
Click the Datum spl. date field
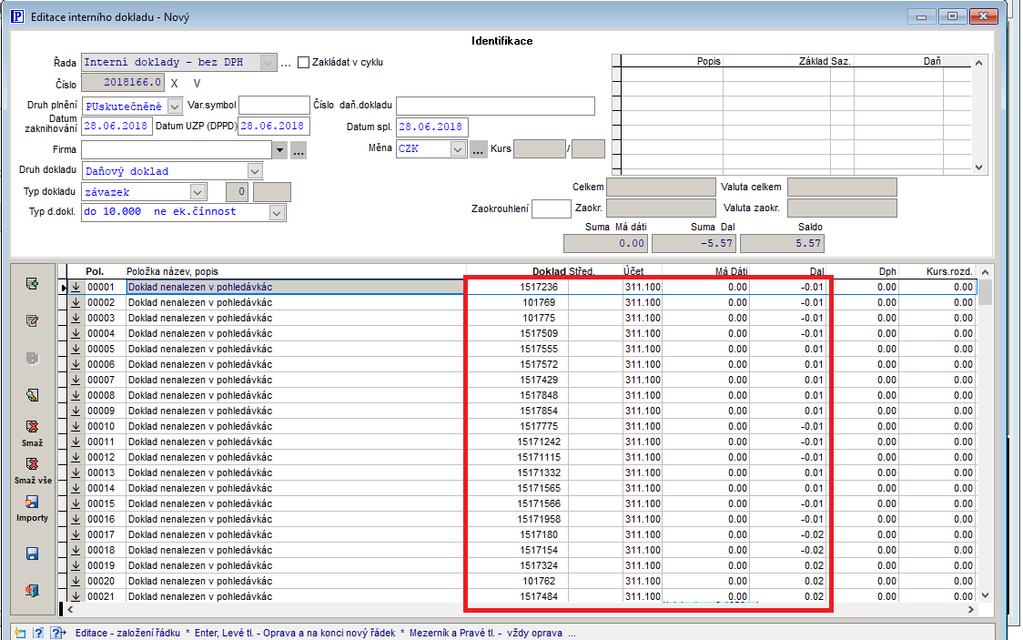432,127
